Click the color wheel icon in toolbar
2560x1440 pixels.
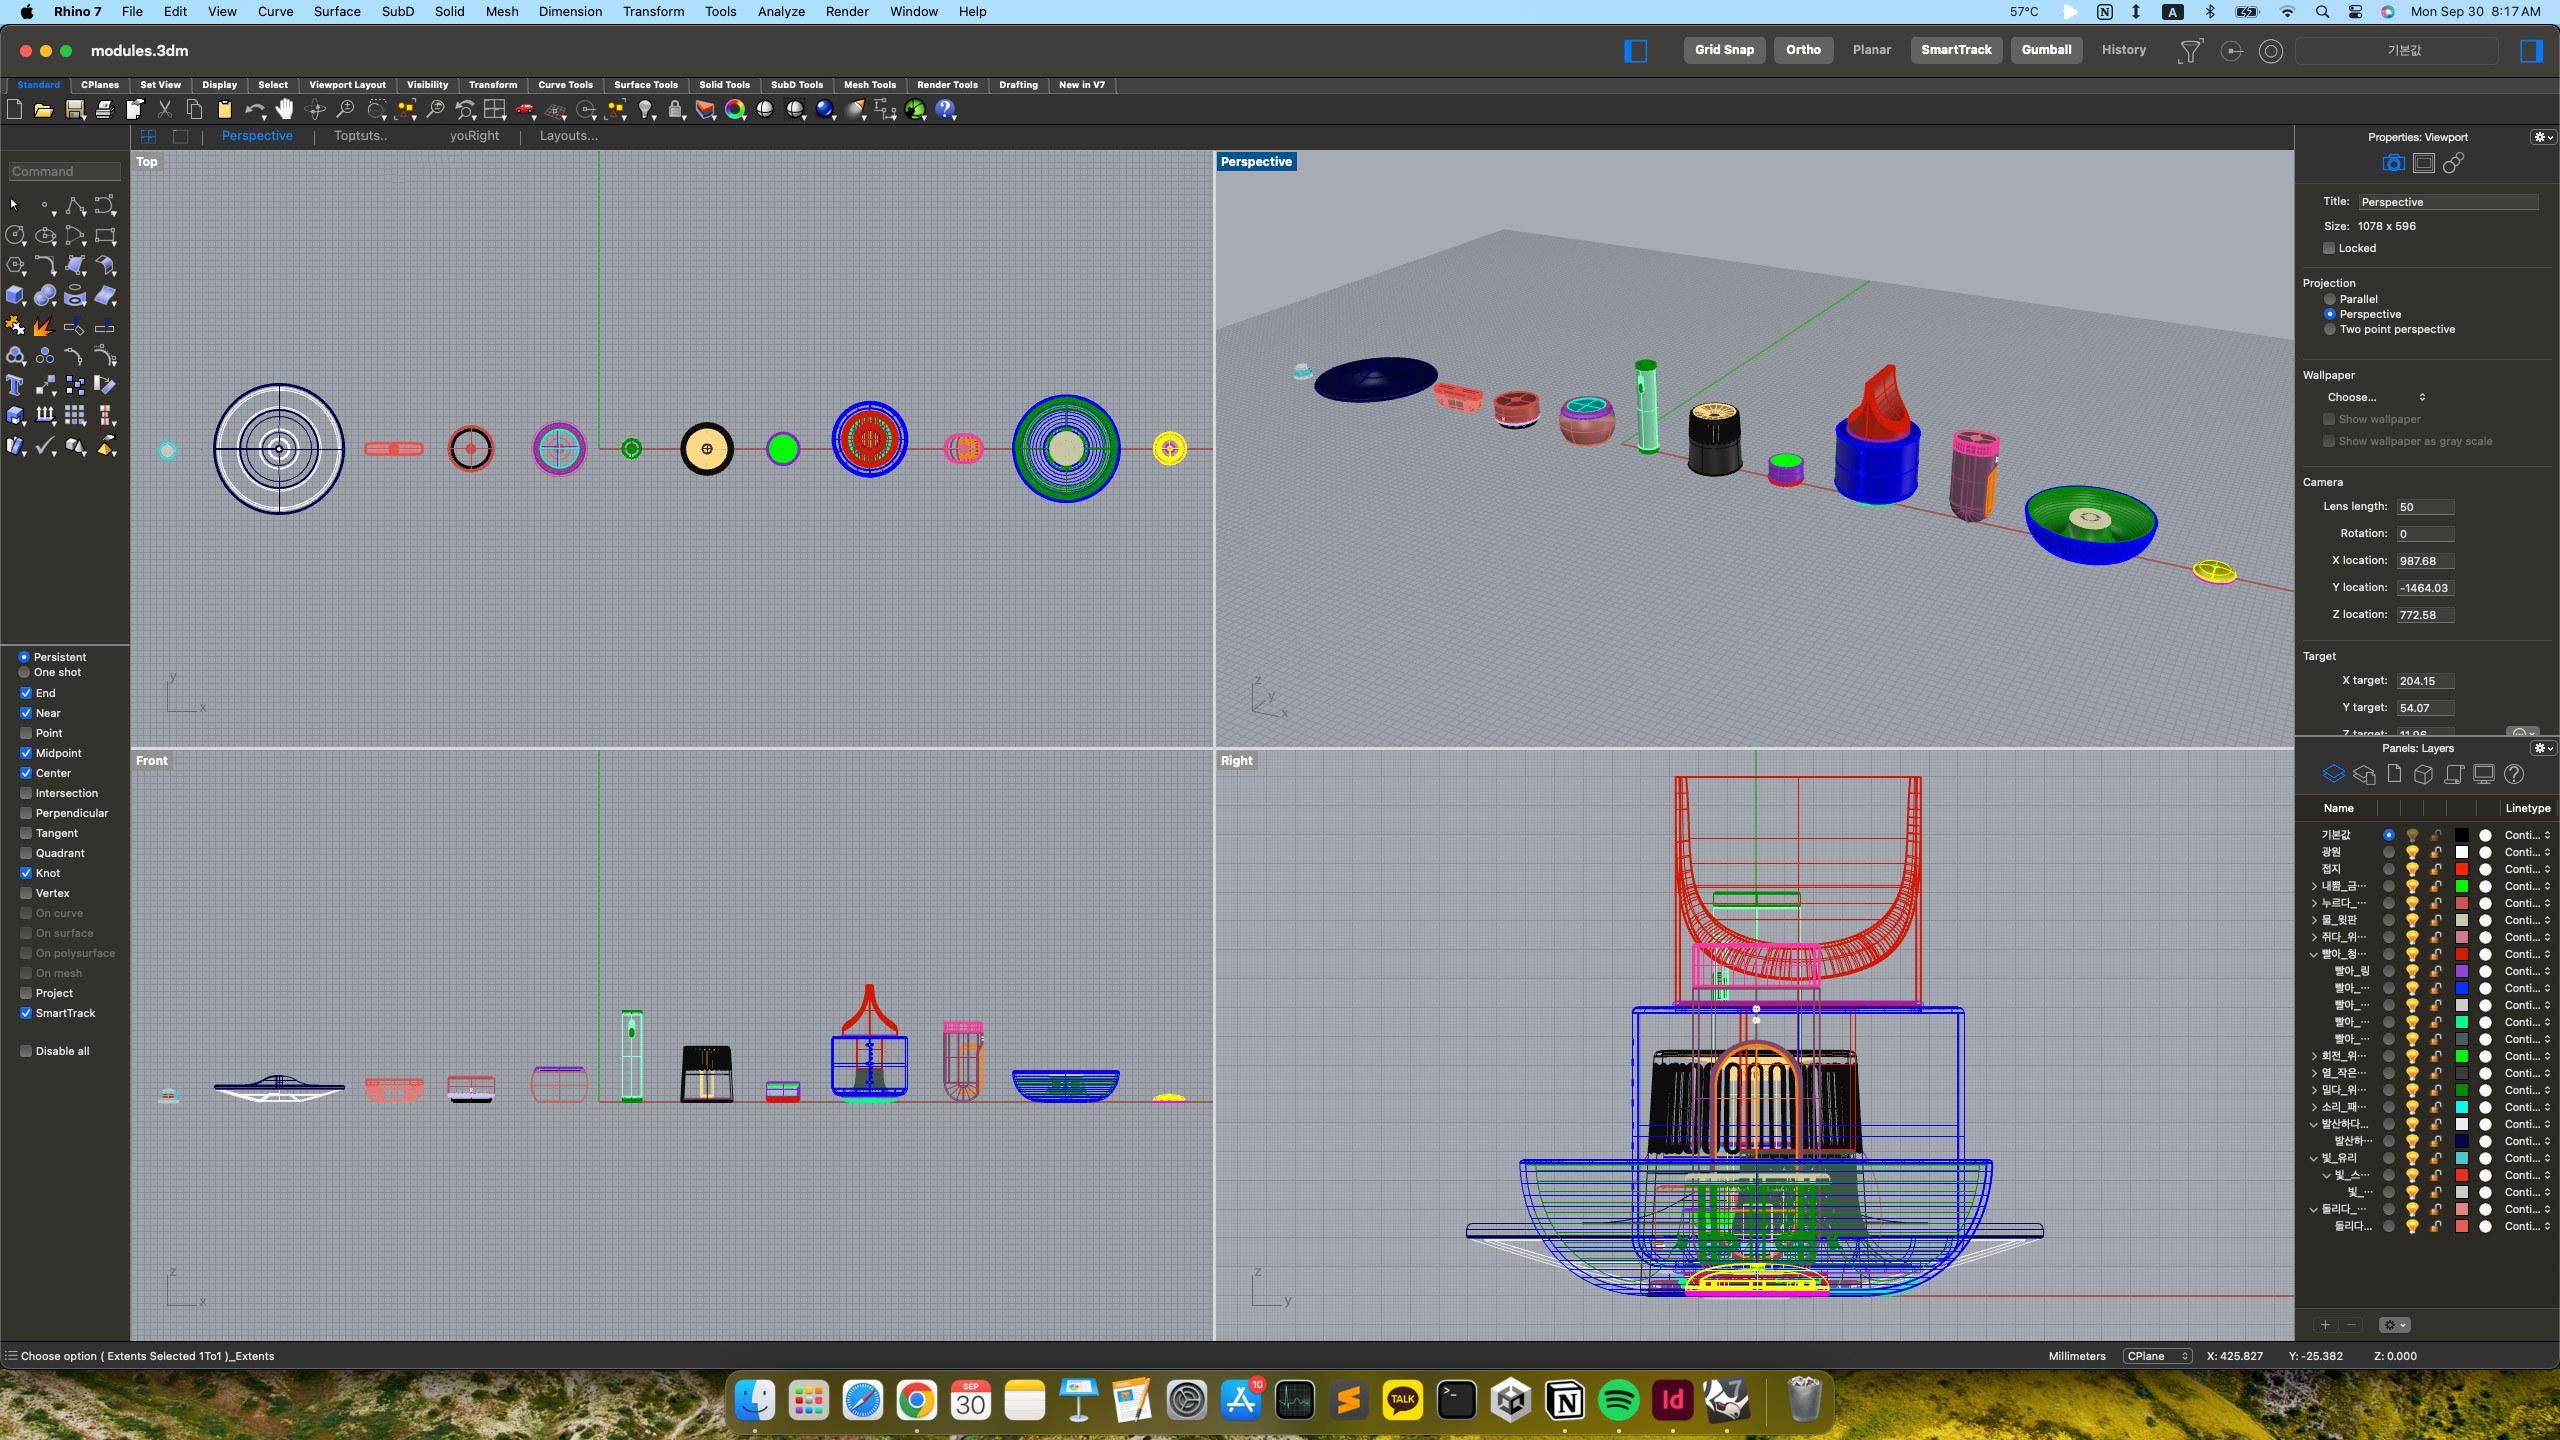[735, 110]
